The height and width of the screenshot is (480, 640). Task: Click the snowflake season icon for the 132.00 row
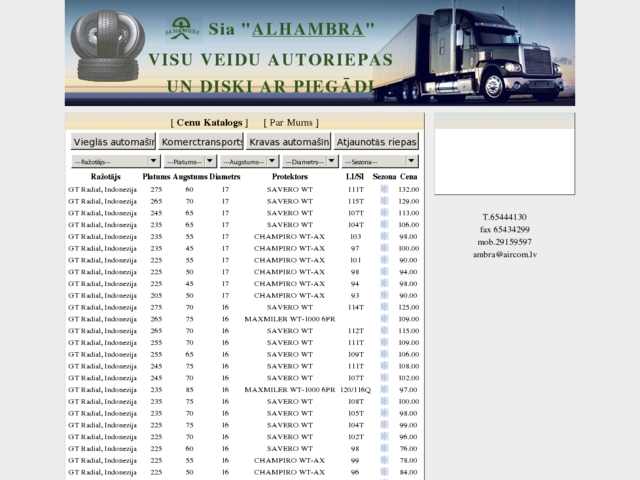point(384,189)
